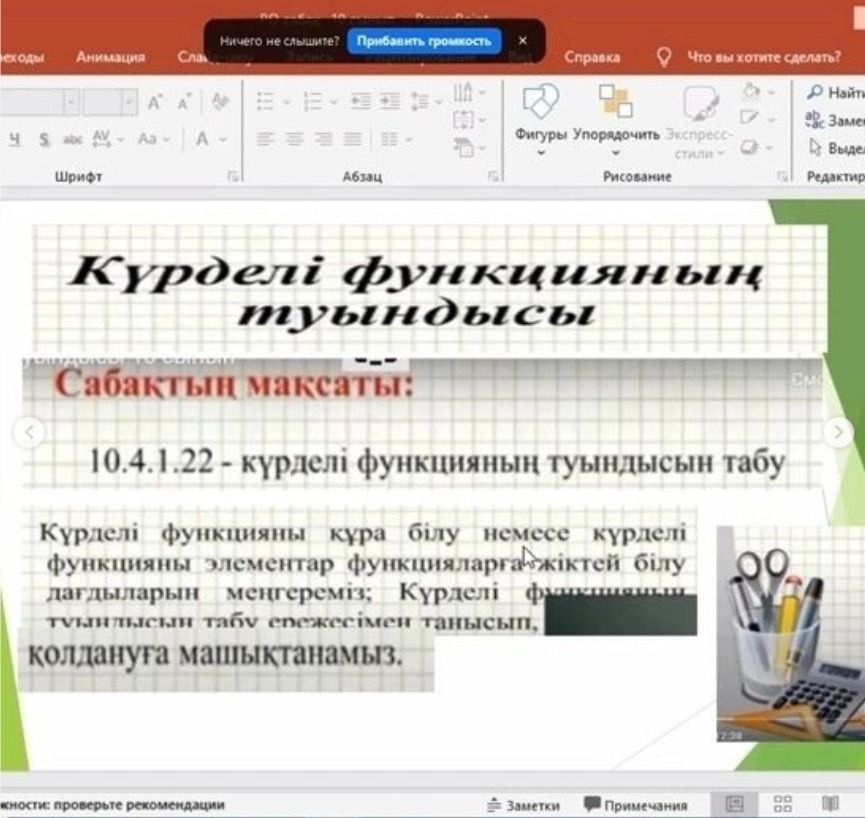Image resolution: width=865 pixels, height=818 pixels.
Task: Toggle the Заметки notes pane
Action: tap(523, 805)
